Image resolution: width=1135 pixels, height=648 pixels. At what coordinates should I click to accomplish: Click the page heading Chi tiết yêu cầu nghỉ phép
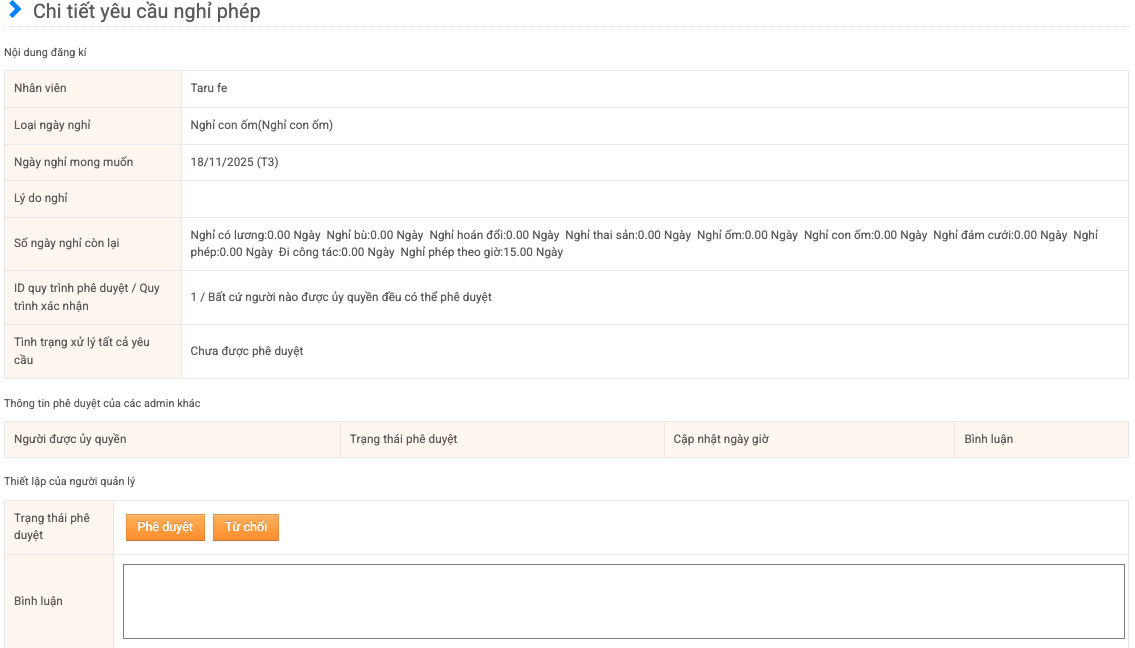pos(146,12)
